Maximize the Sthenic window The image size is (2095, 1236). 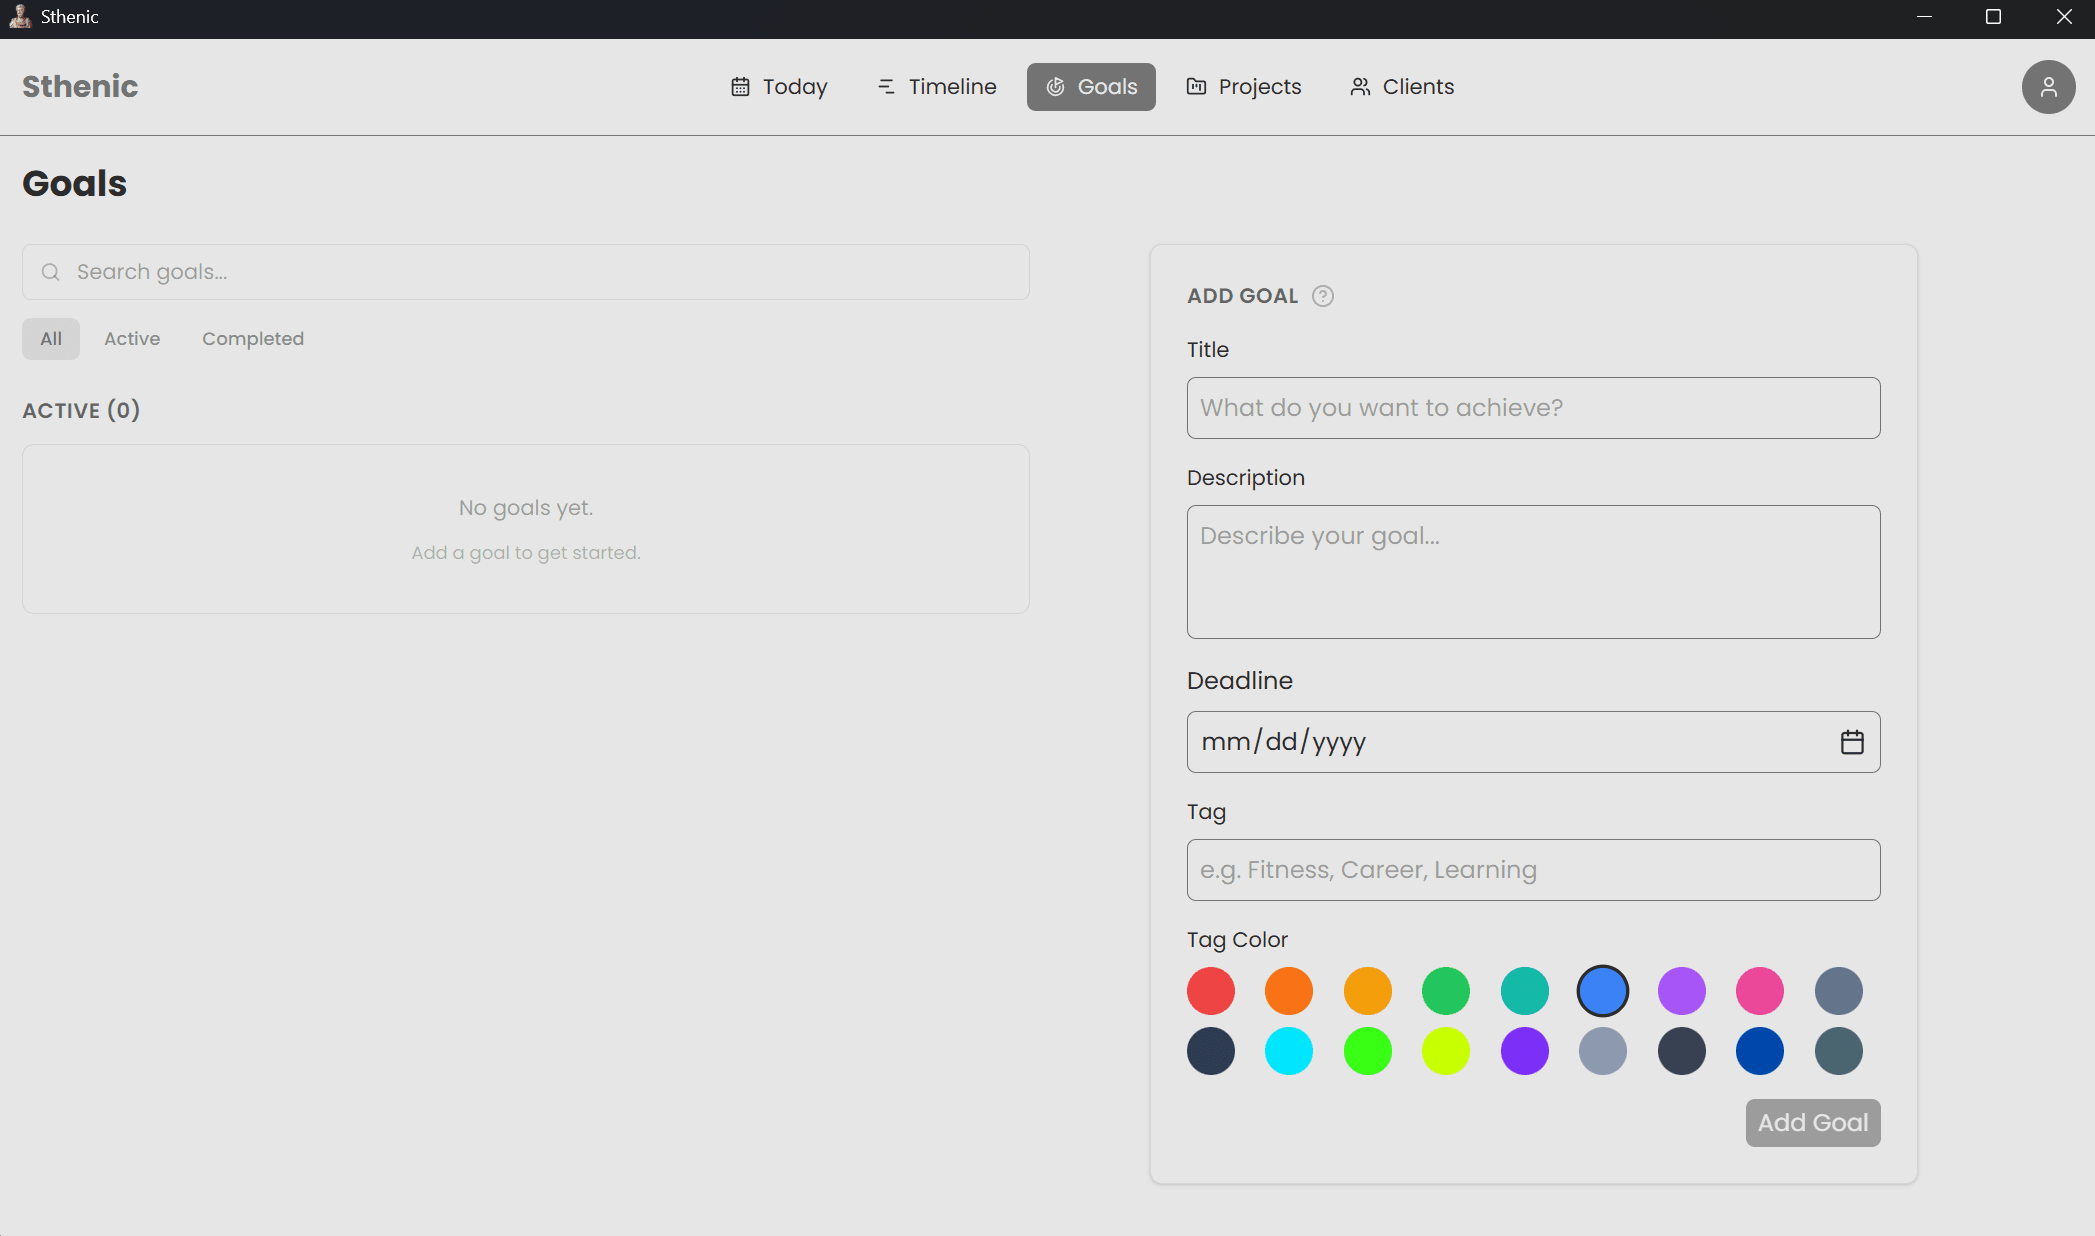(x=1993, y=17)
